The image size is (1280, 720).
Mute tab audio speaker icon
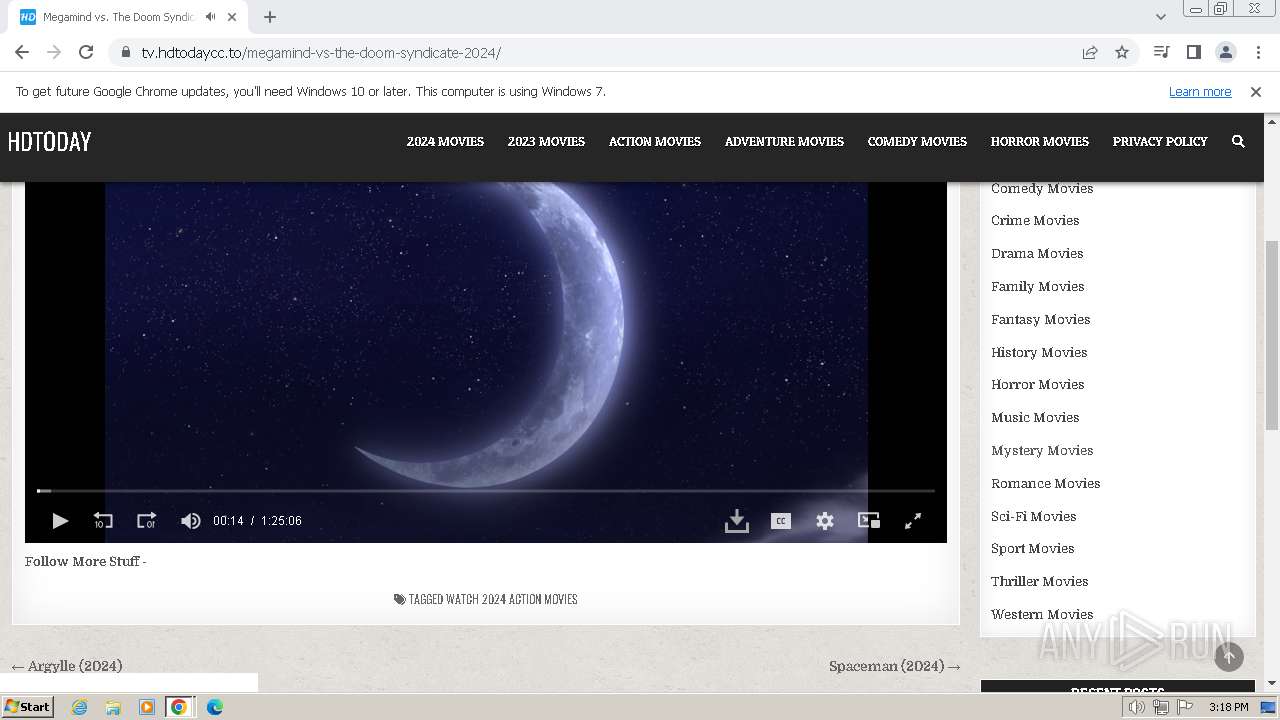click(x=210, y=17)
